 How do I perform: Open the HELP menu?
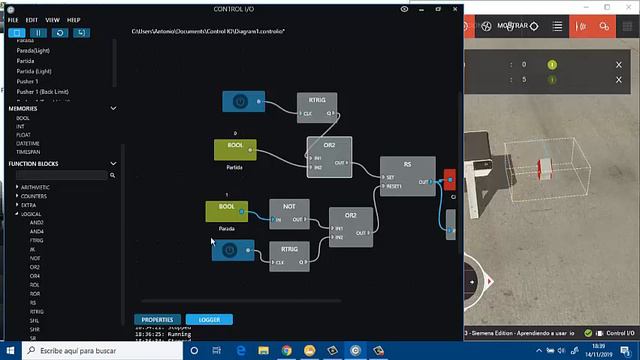pyautogui.click(x=73, y=20)
